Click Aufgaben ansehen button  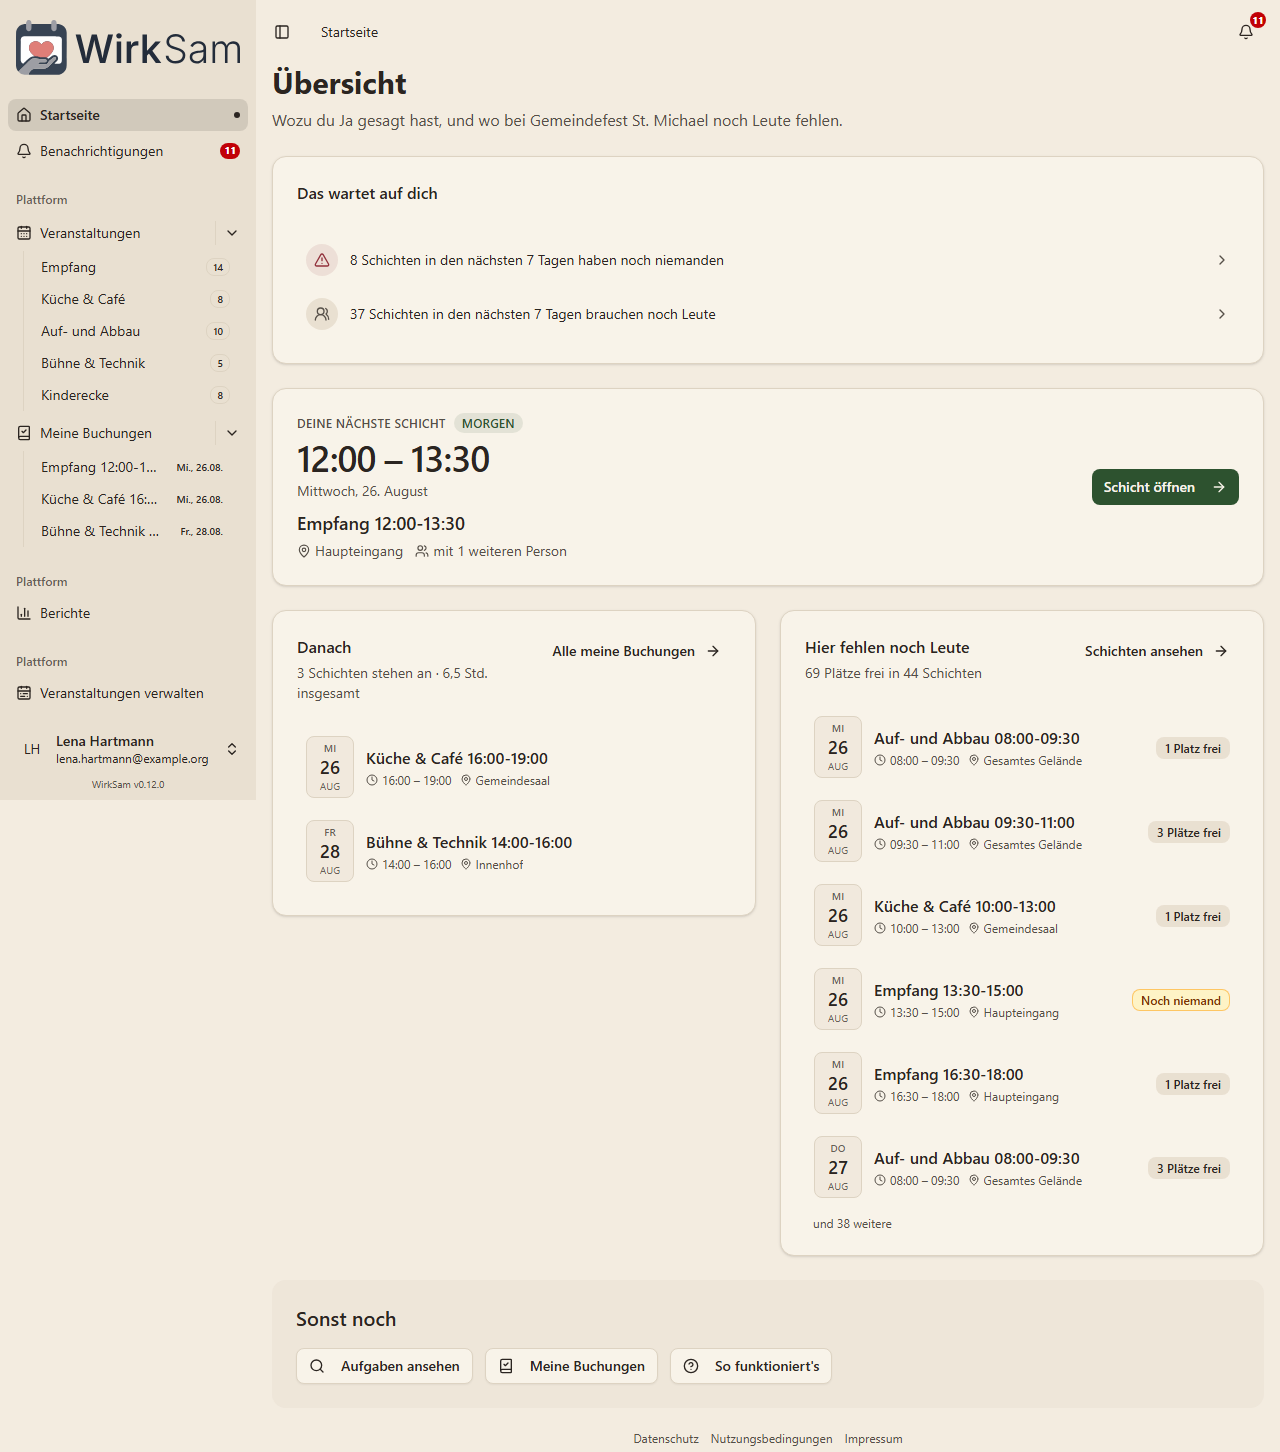click(x=384, y=1366)
